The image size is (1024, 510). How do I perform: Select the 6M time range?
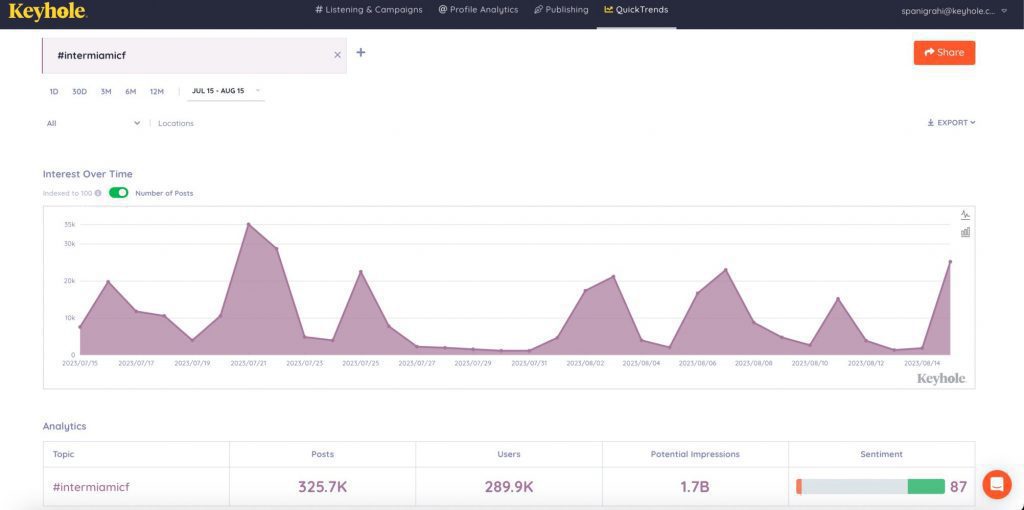pyautogui.click(x=131, y=91)
